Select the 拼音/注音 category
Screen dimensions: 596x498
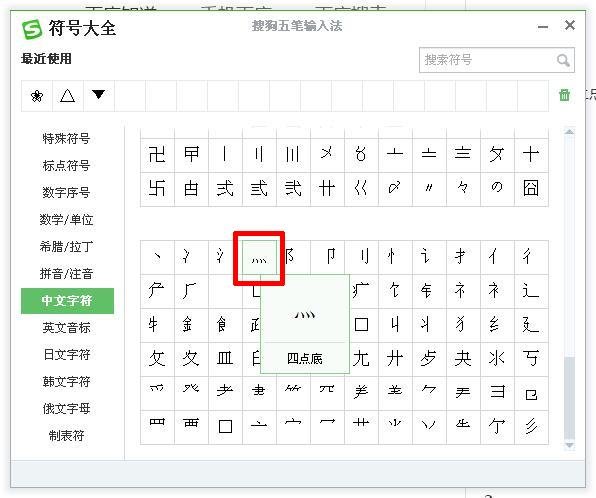(x=67, y=274)
